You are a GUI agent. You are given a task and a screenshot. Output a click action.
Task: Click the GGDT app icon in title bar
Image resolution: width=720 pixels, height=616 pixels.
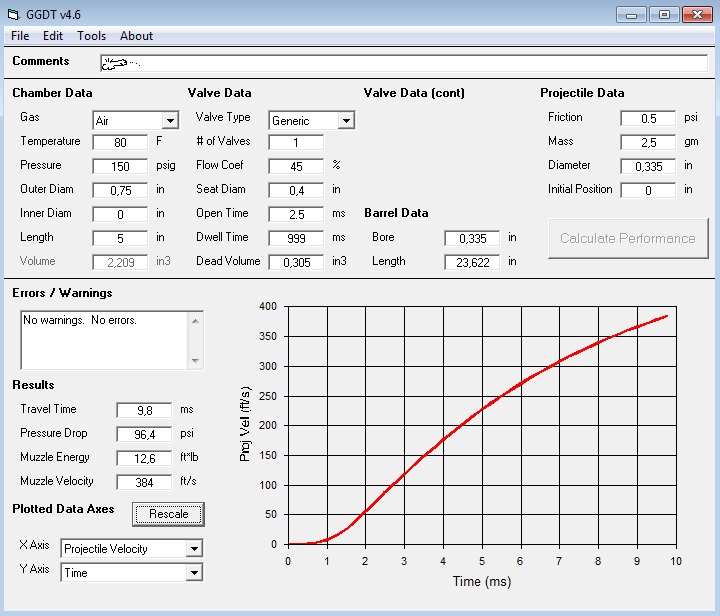[12, 14]
